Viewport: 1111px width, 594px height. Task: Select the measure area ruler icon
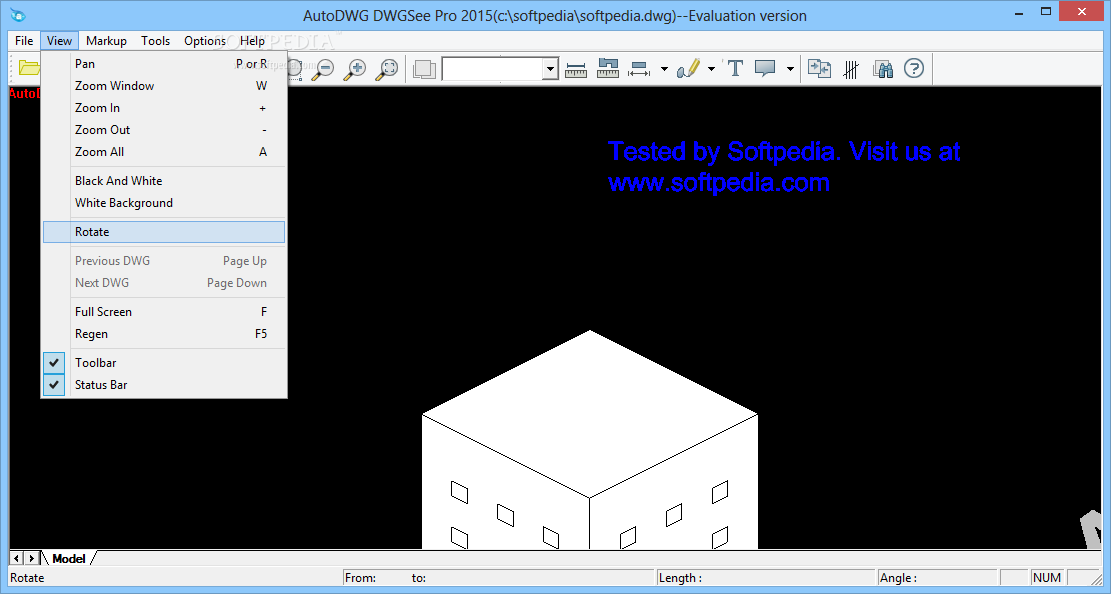point(608,69)
